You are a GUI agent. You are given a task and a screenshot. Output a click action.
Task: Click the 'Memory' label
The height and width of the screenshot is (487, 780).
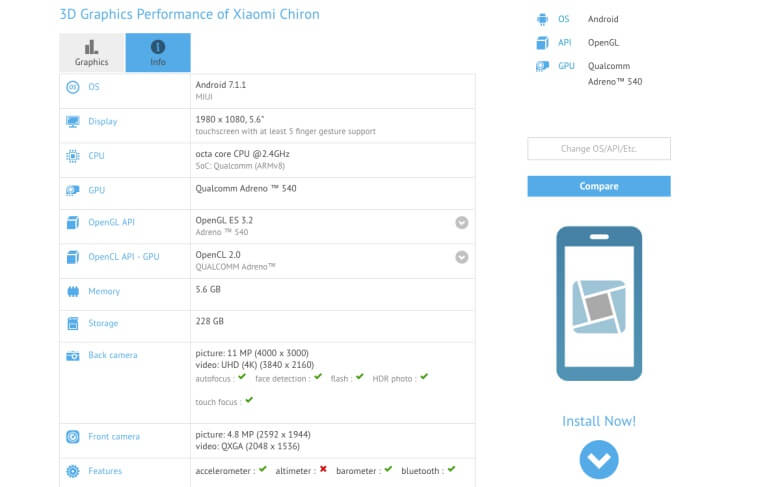tap(104, 292)
